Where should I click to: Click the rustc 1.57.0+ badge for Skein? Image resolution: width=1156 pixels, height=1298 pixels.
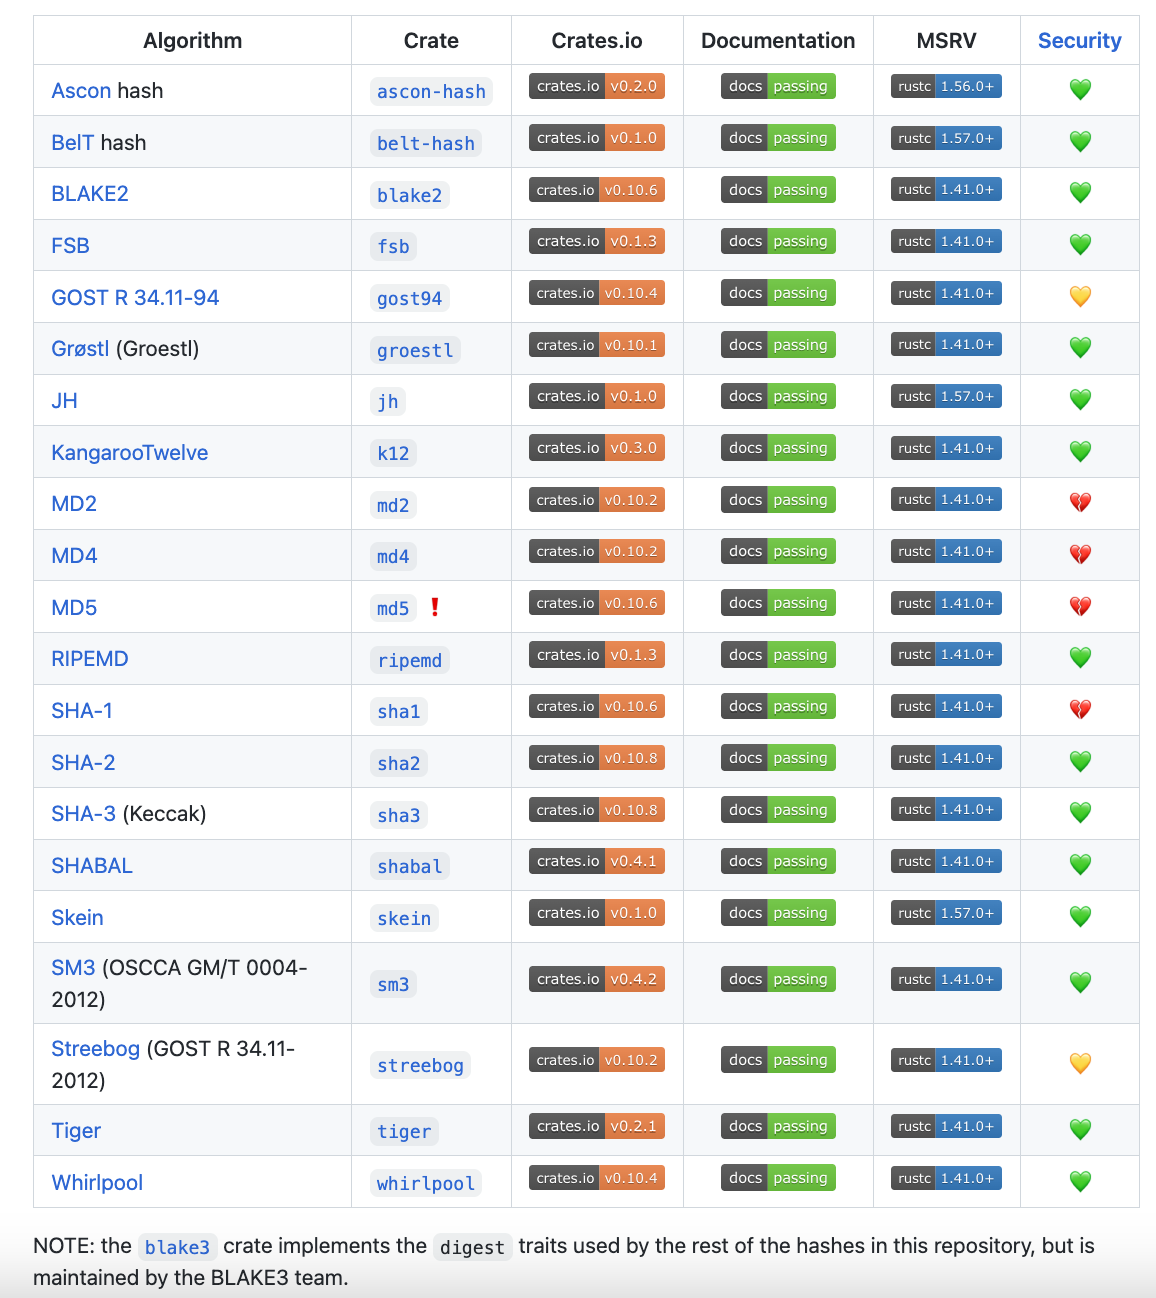pyautogui.click(x=946, y=913)
